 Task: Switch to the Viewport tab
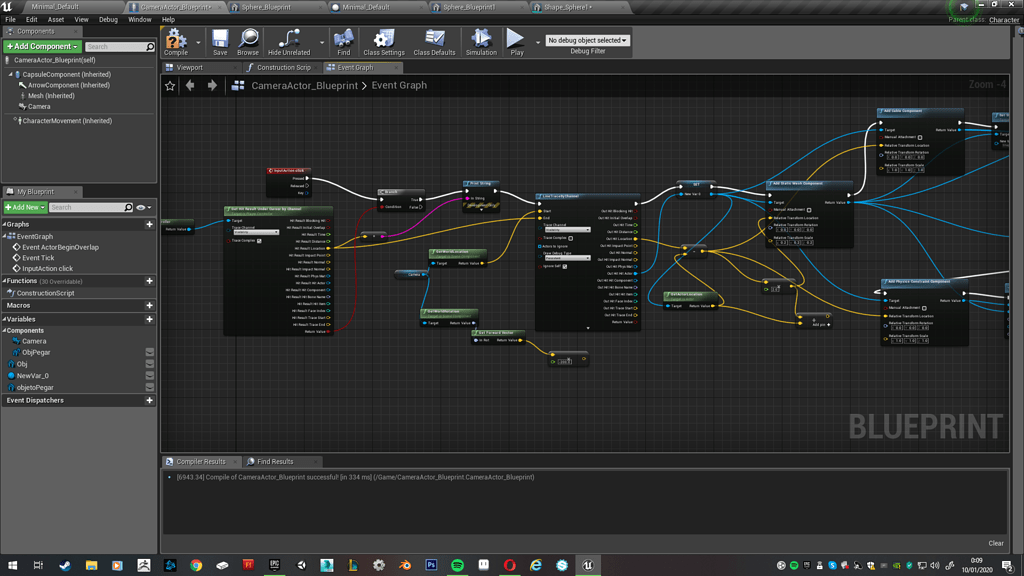(189, 68)
